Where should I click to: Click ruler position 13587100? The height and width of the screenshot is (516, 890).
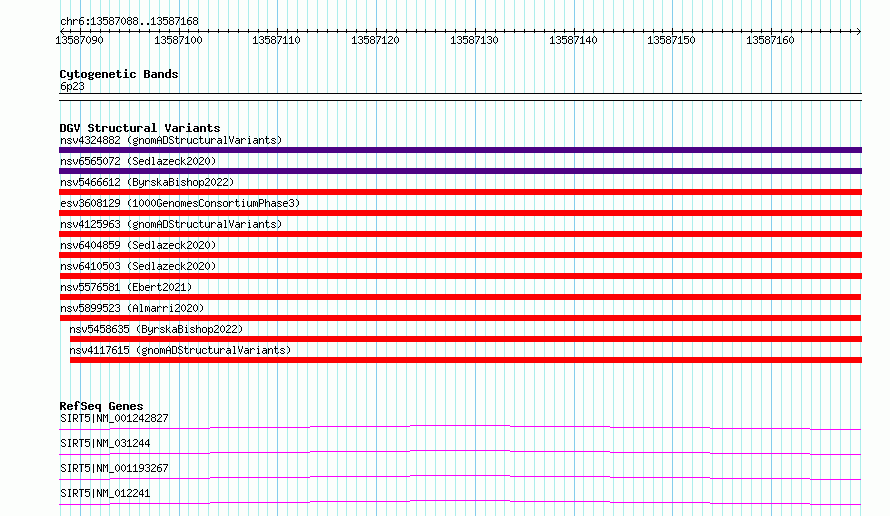coord(178,40)
